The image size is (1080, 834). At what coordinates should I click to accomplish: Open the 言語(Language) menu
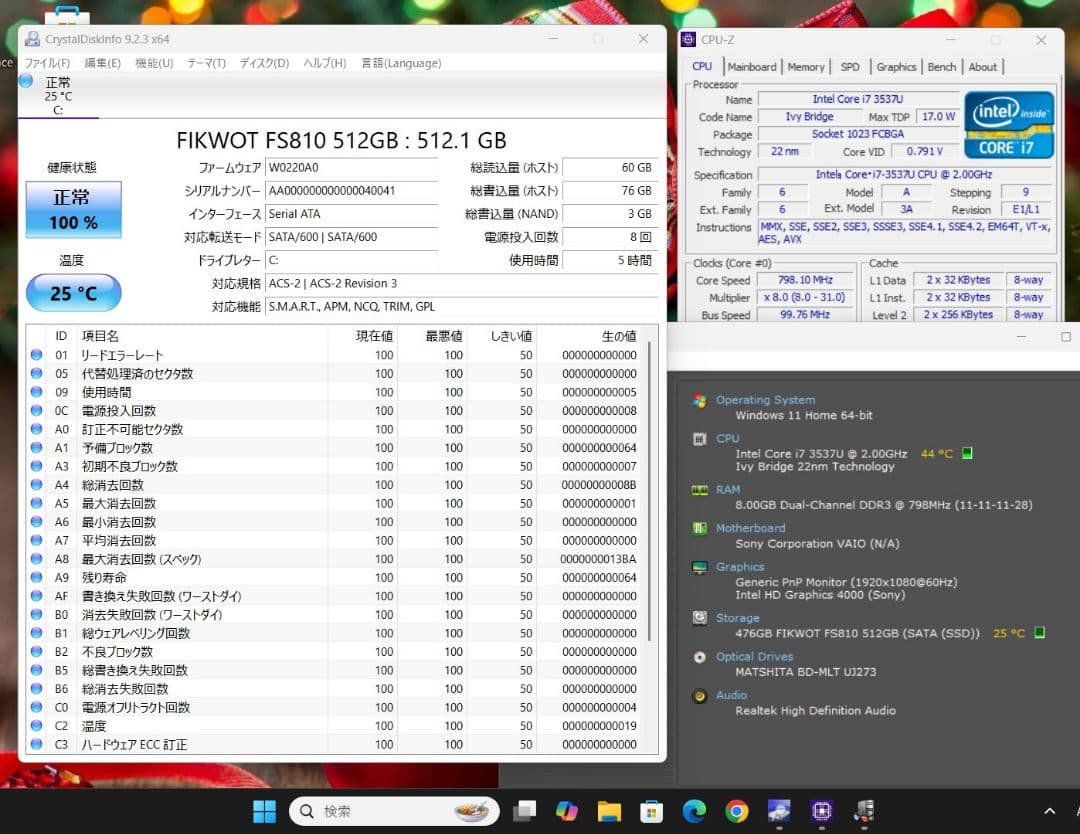click(401, 62)
